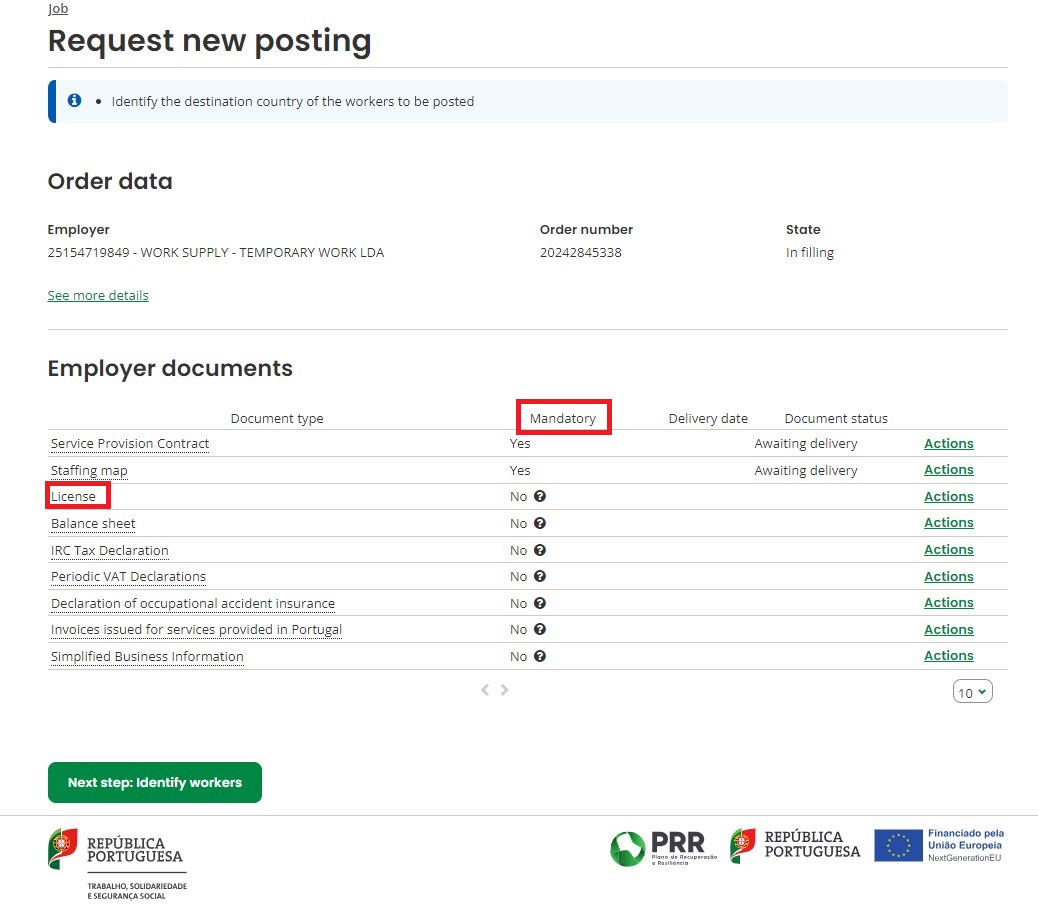Click help icon next to License row
This screenshot has height=918, width=1038.
[x=540, y=497]
